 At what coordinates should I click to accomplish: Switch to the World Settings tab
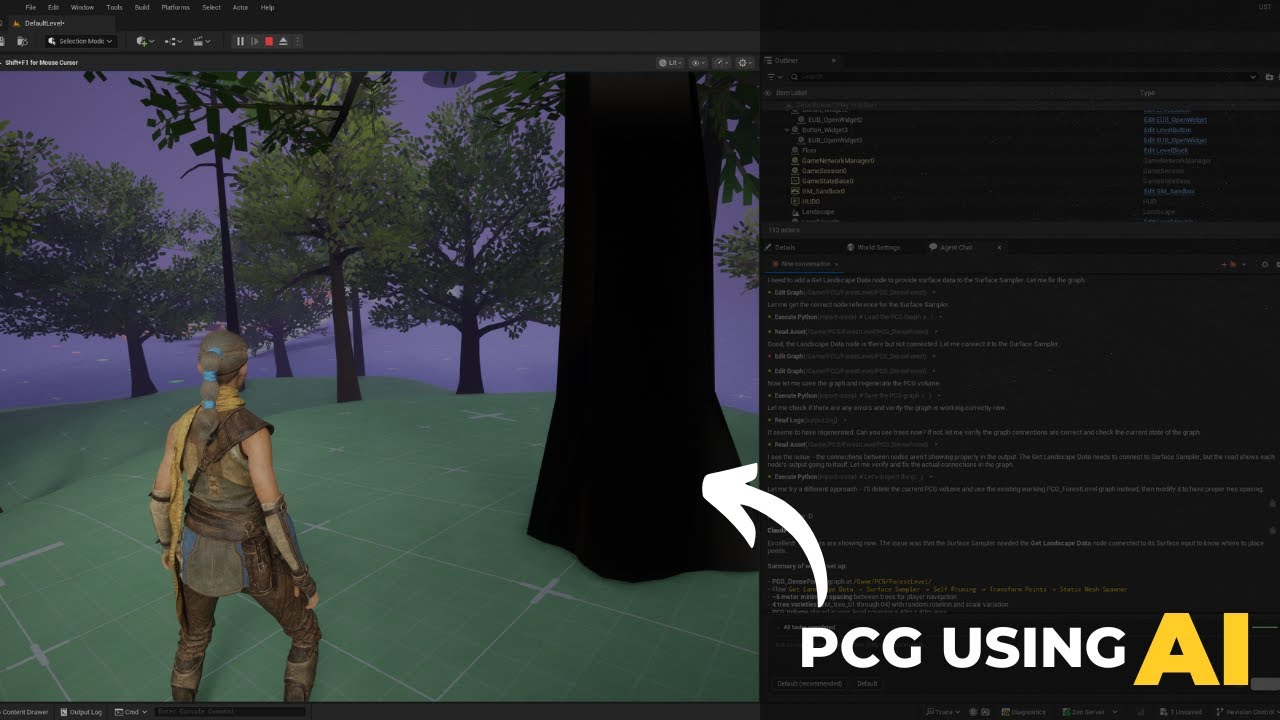pyautogui.click(x=874, y=247)
